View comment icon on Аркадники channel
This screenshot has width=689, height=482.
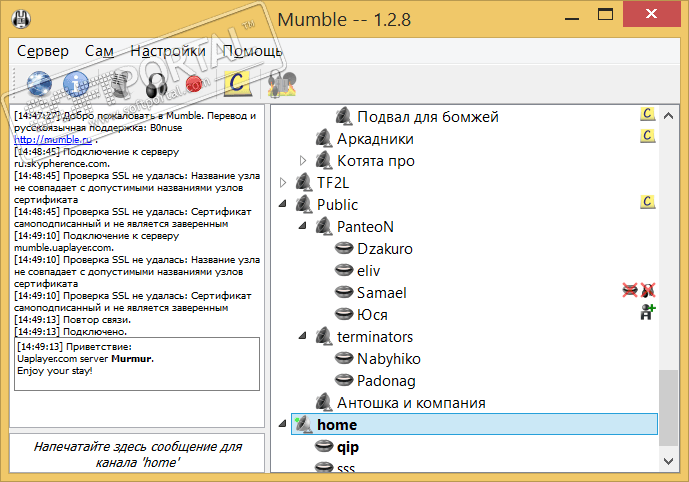tap(647, 136)
